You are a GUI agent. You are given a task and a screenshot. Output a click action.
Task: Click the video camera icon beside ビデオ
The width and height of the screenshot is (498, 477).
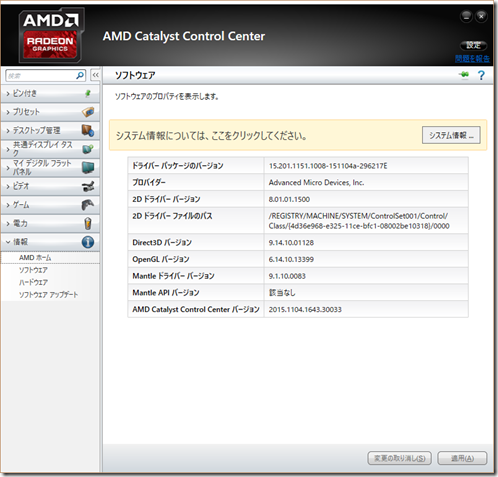click(x=88, y=186)
